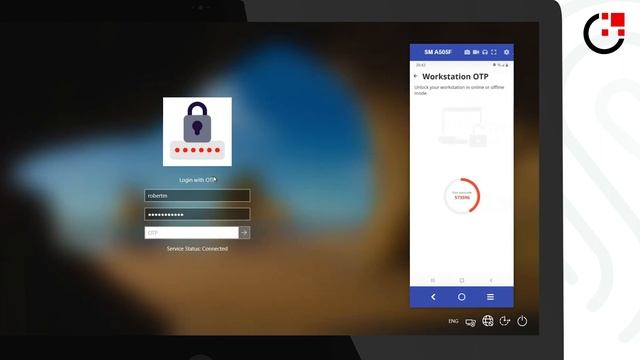This screenshot has width=640, height=360.
Task: Go back using the arrow beside Workstation OTP
Action: tap(416, 76)
